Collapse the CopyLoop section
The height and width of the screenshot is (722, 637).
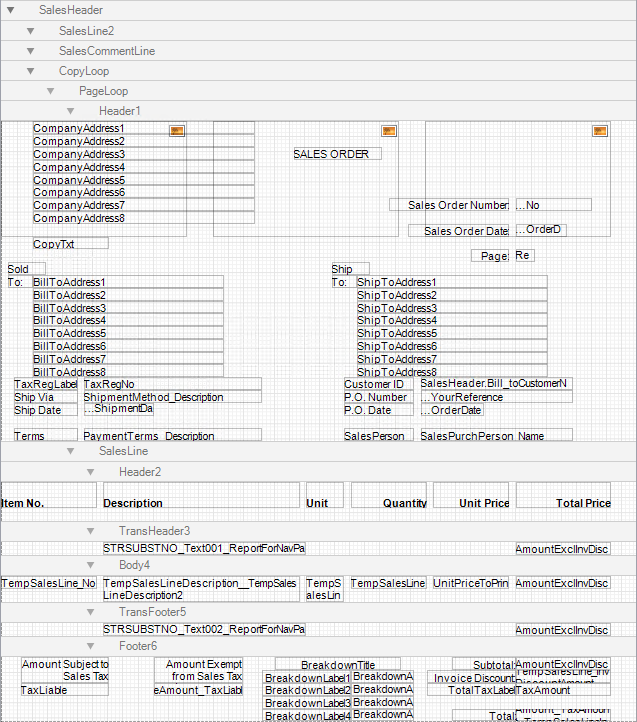click(31, 71)
